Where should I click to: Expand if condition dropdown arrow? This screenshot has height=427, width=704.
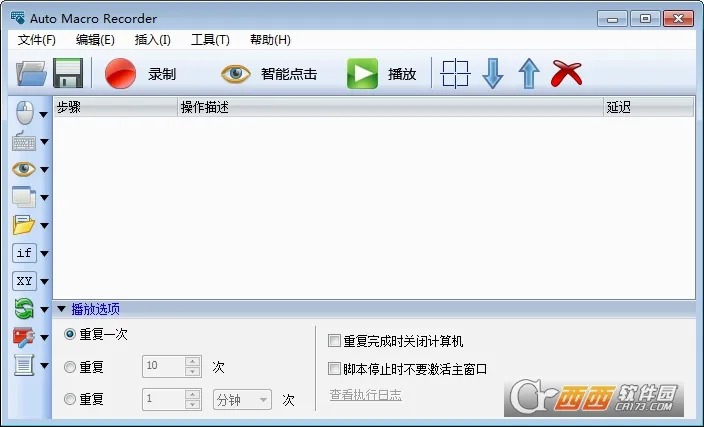click(x=44, y=254)
